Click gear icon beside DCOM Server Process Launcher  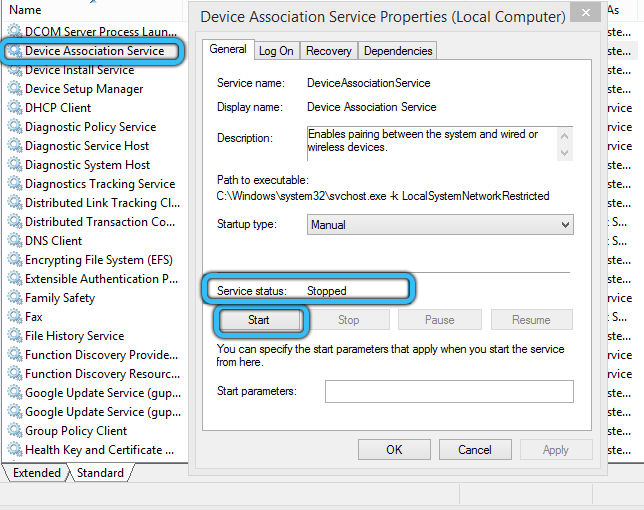15,31
